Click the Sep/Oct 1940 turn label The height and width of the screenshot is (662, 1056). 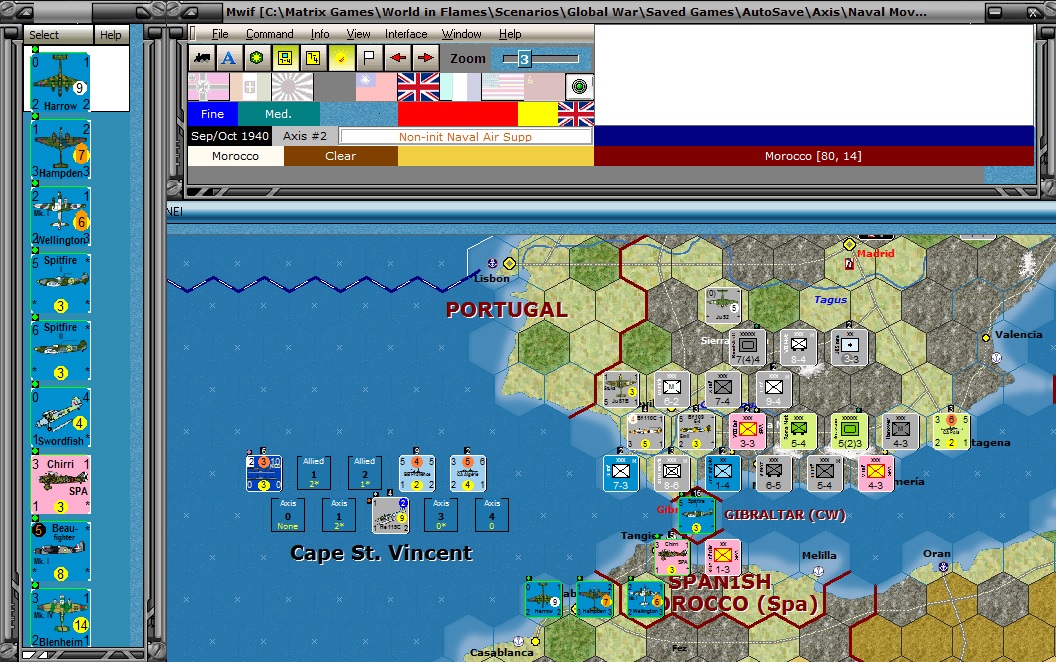[230, 136]
